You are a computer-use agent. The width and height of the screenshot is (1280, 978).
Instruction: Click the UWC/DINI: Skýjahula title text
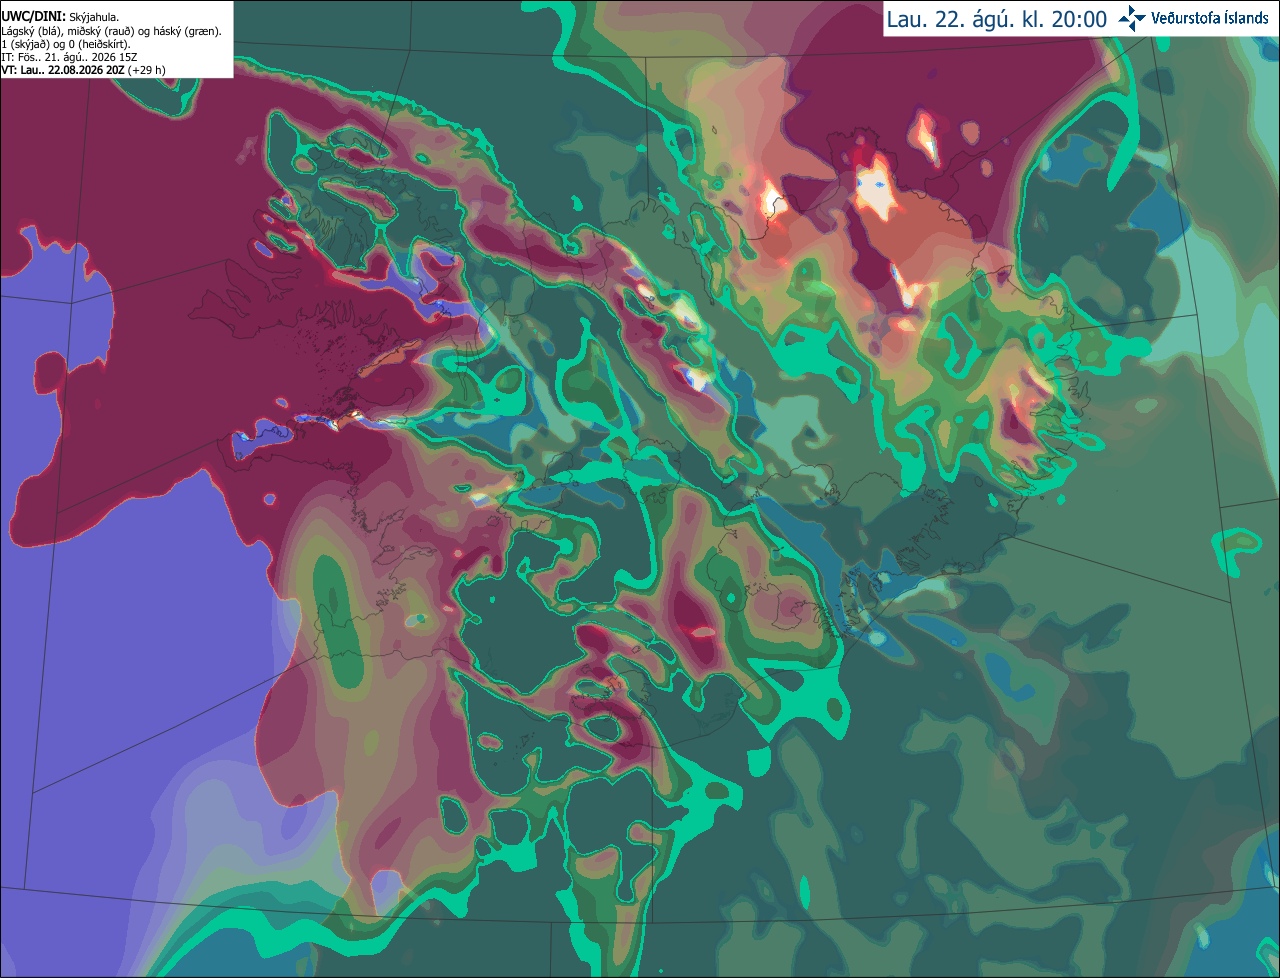point(60,17)
